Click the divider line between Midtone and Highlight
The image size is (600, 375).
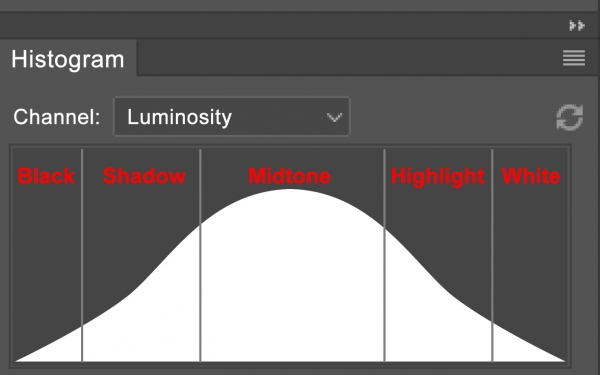coord(385,255)
